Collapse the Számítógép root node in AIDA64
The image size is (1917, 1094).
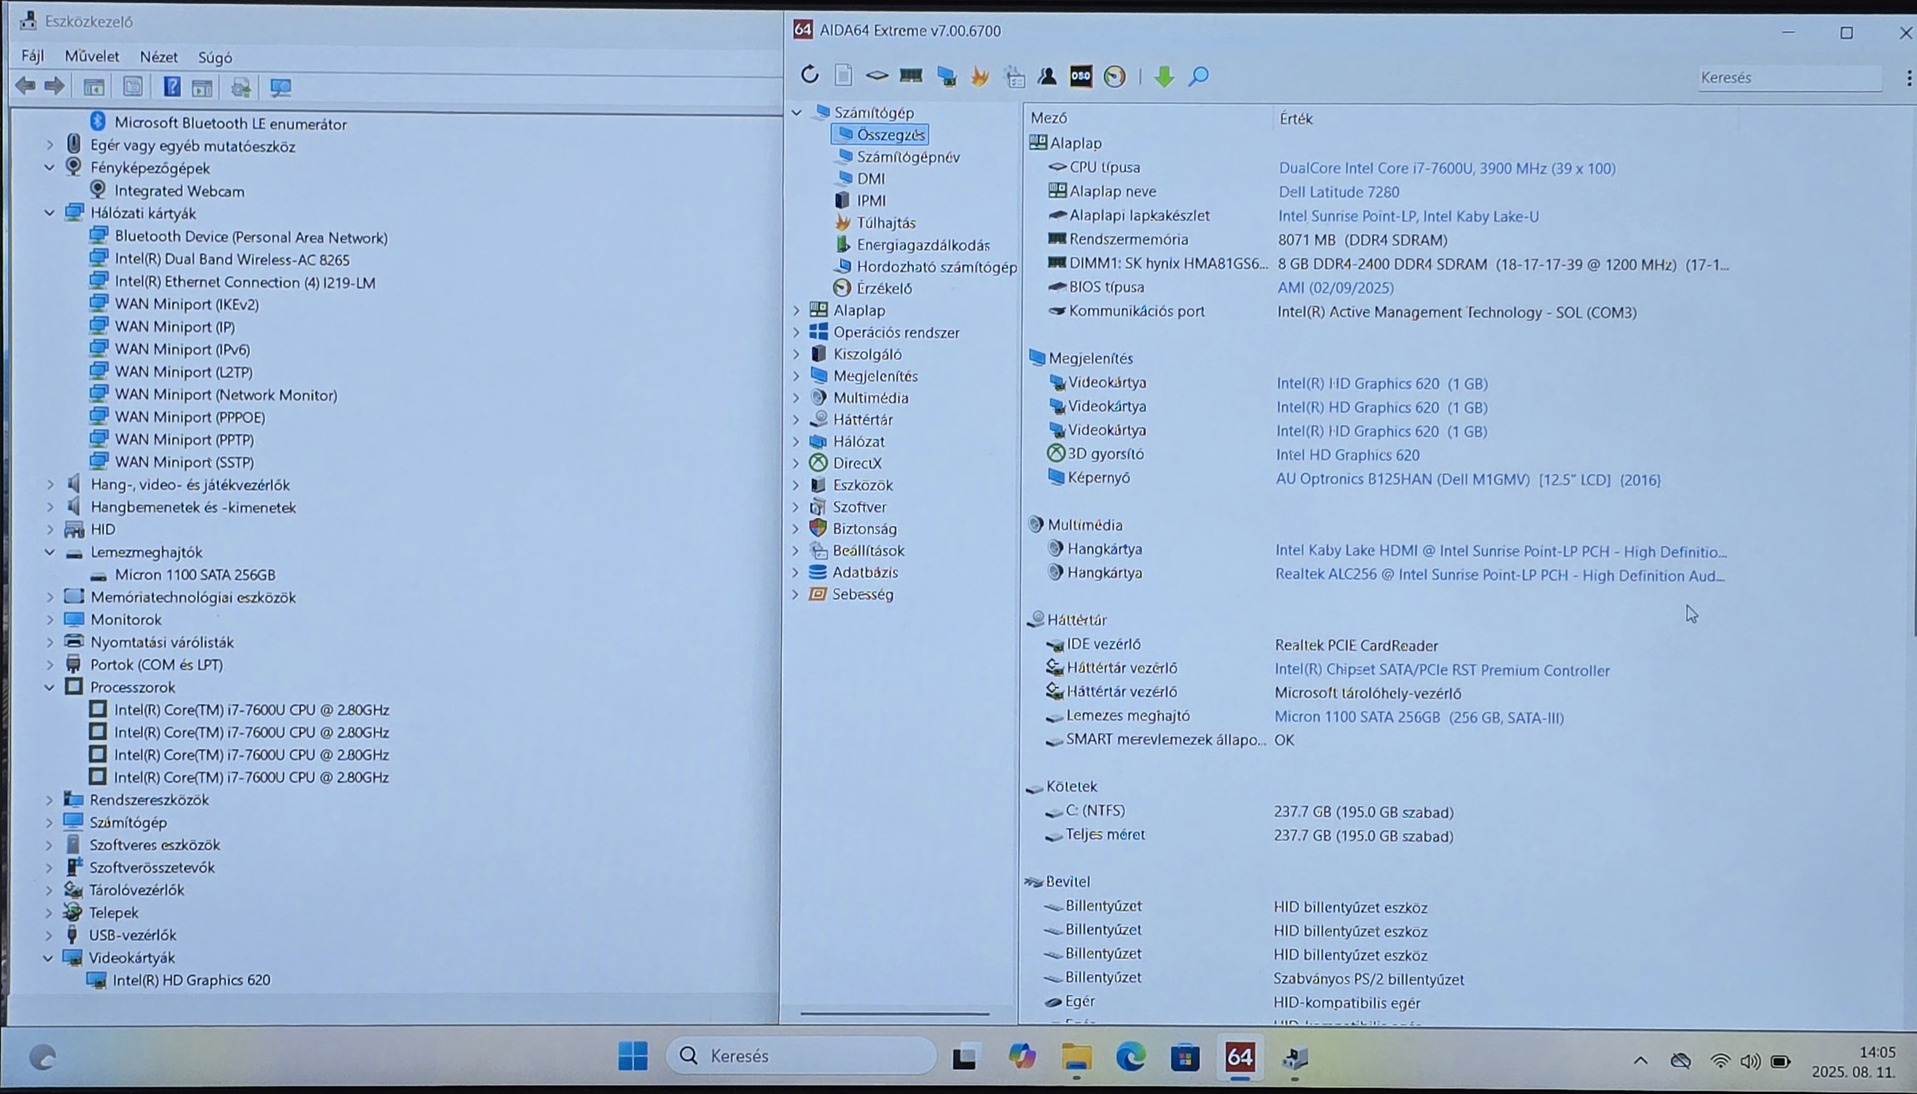click(797, 113)
